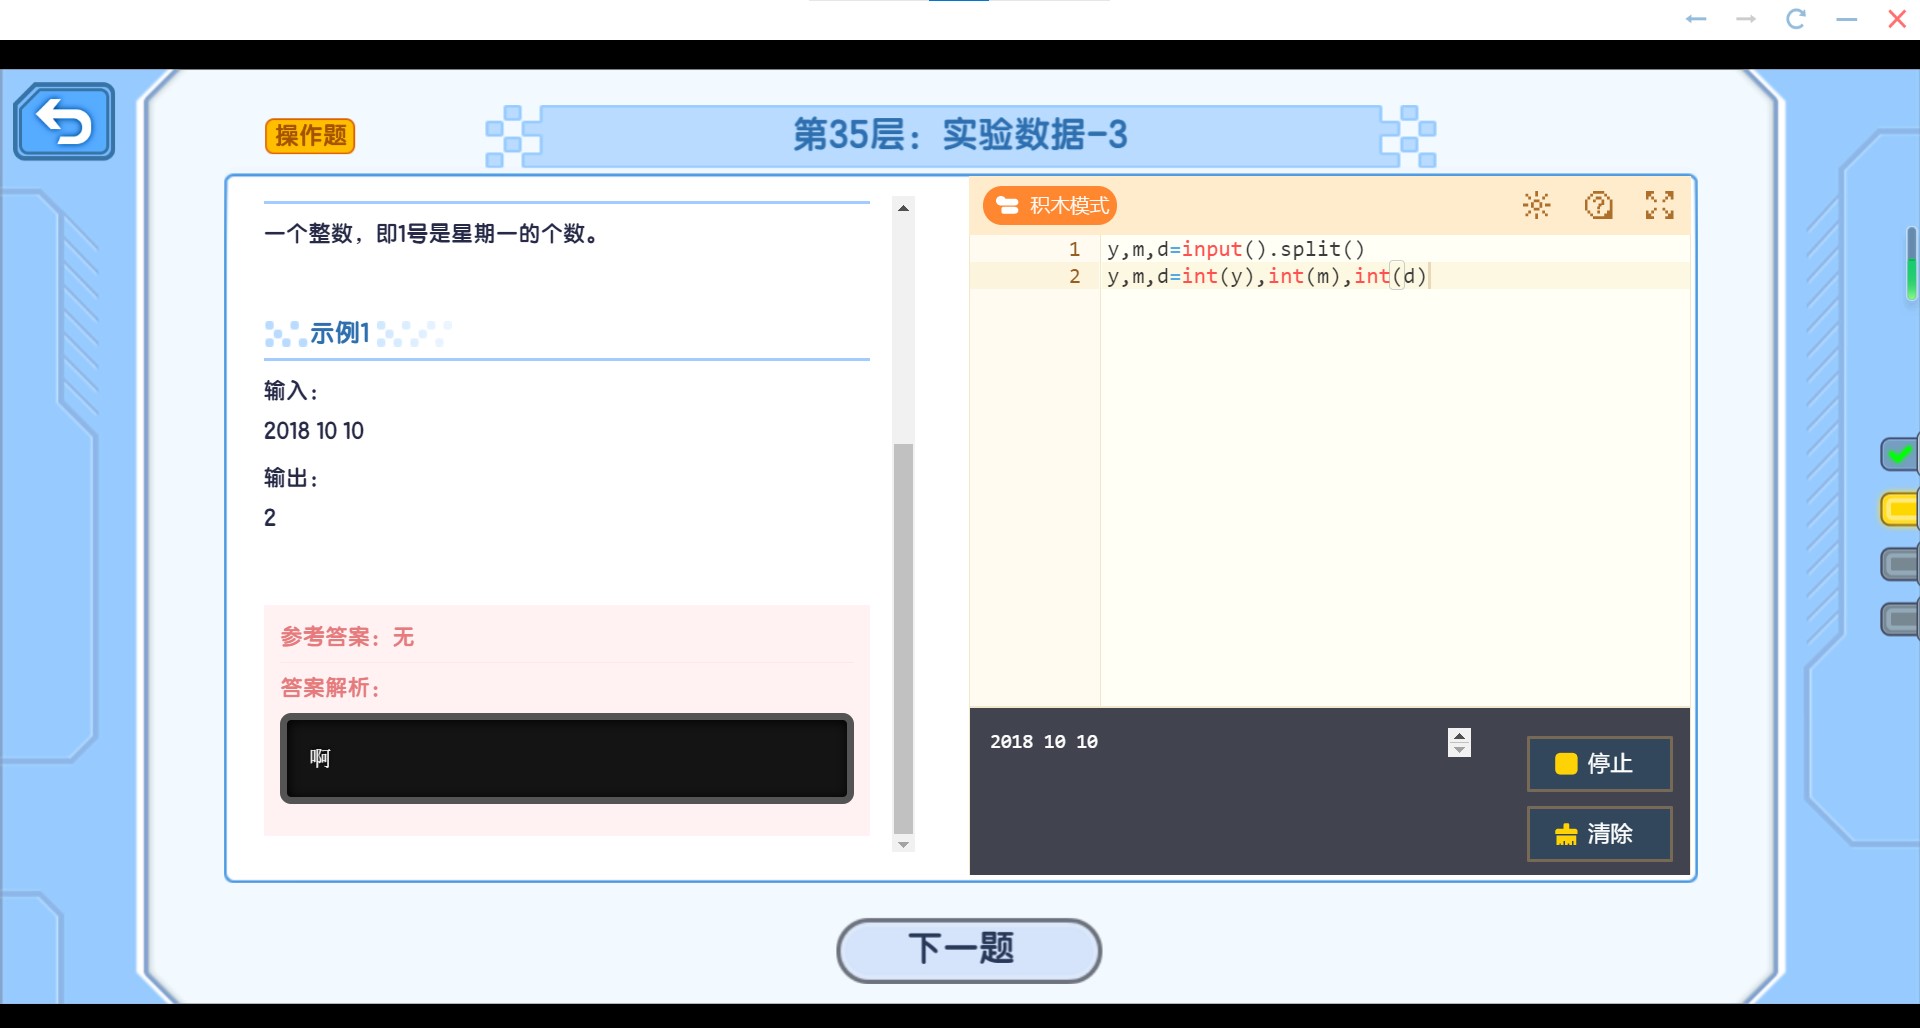Click the 清除 clear button

[1599, 834]
